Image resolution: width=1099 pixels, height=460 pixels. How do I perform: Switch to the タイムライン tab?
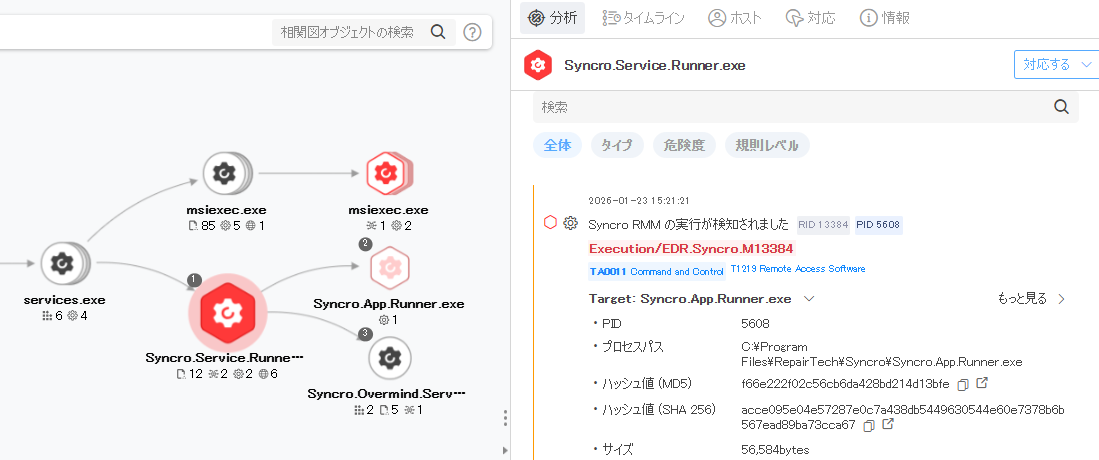click(643, 18)
